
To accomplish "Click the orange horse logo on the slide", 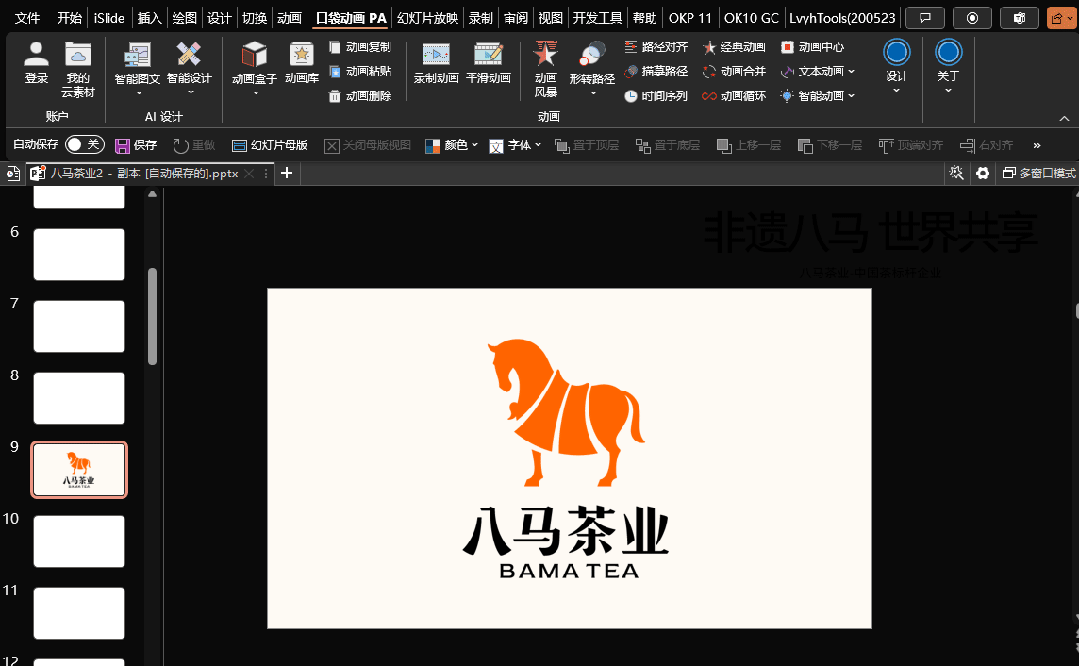I will click(567, 412).
